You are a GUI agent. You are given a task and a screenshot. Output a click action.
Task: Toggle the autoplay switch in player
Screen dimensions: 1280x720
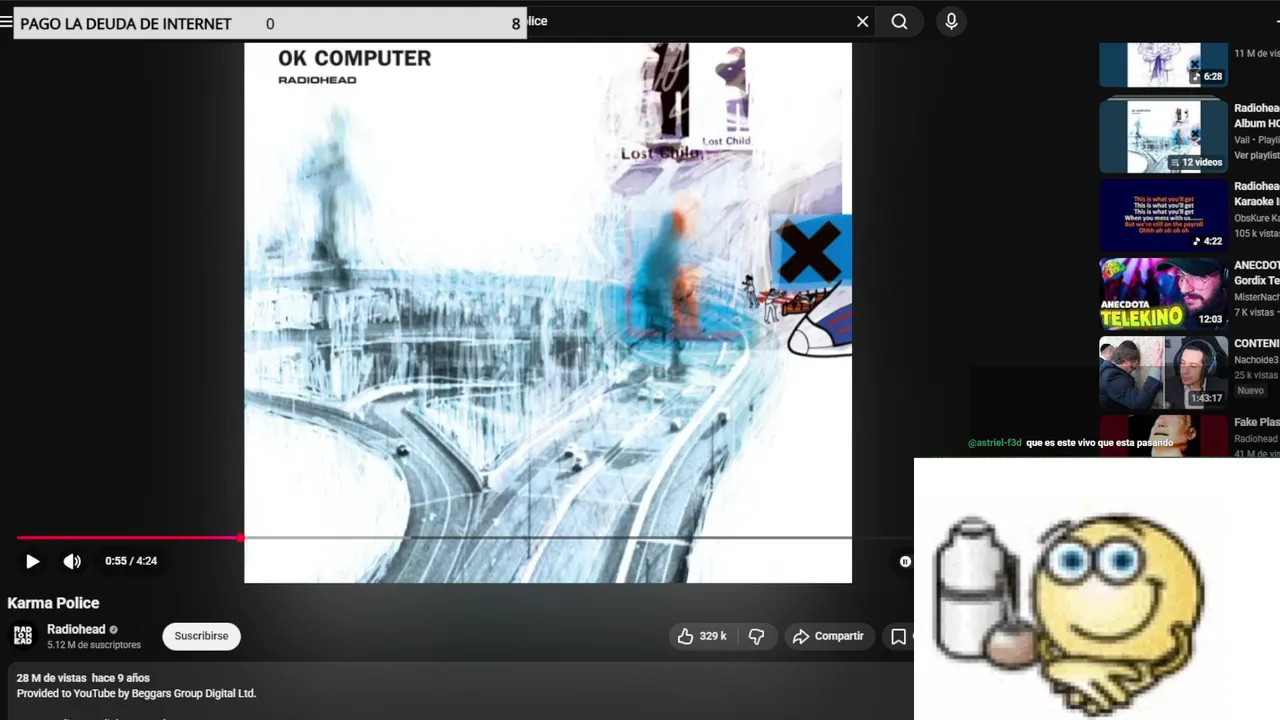pyautogui.click(x=905, y=562)
